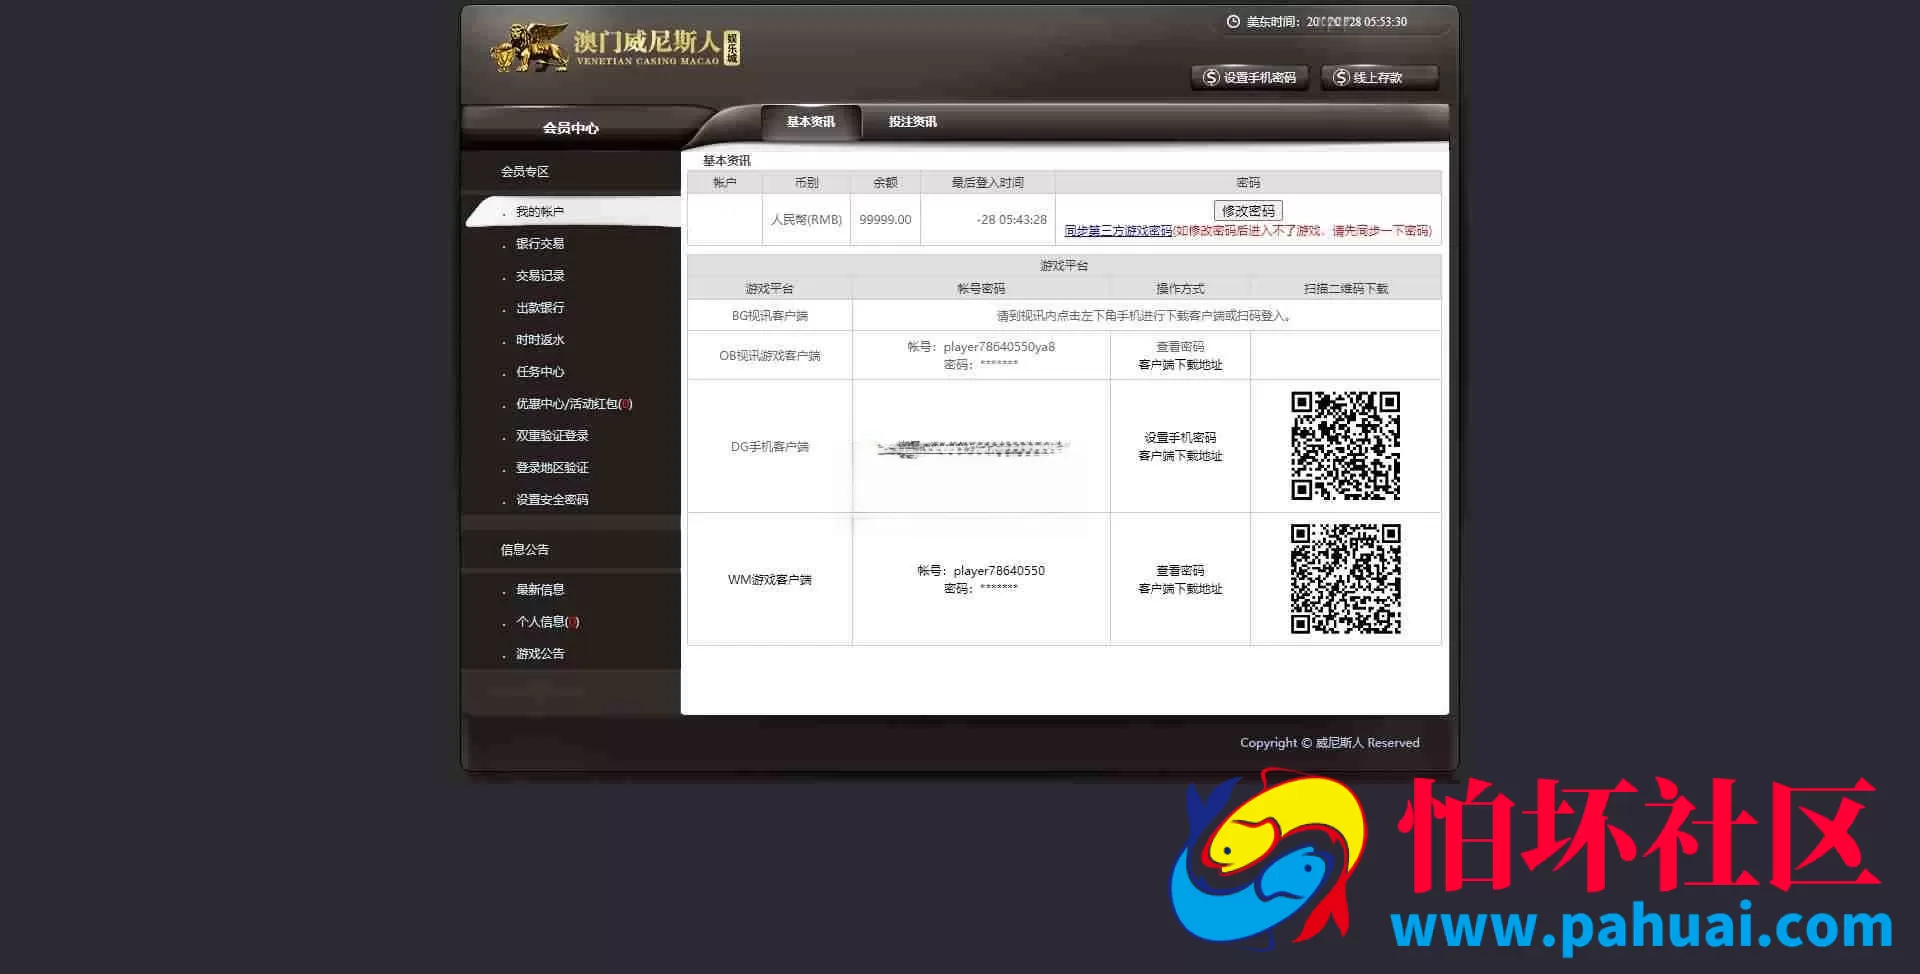Click 客户端下载地址 in the OB视讯游戏客户端 row
This screenshot has width=1920, height=974.
click(1180, 365)
